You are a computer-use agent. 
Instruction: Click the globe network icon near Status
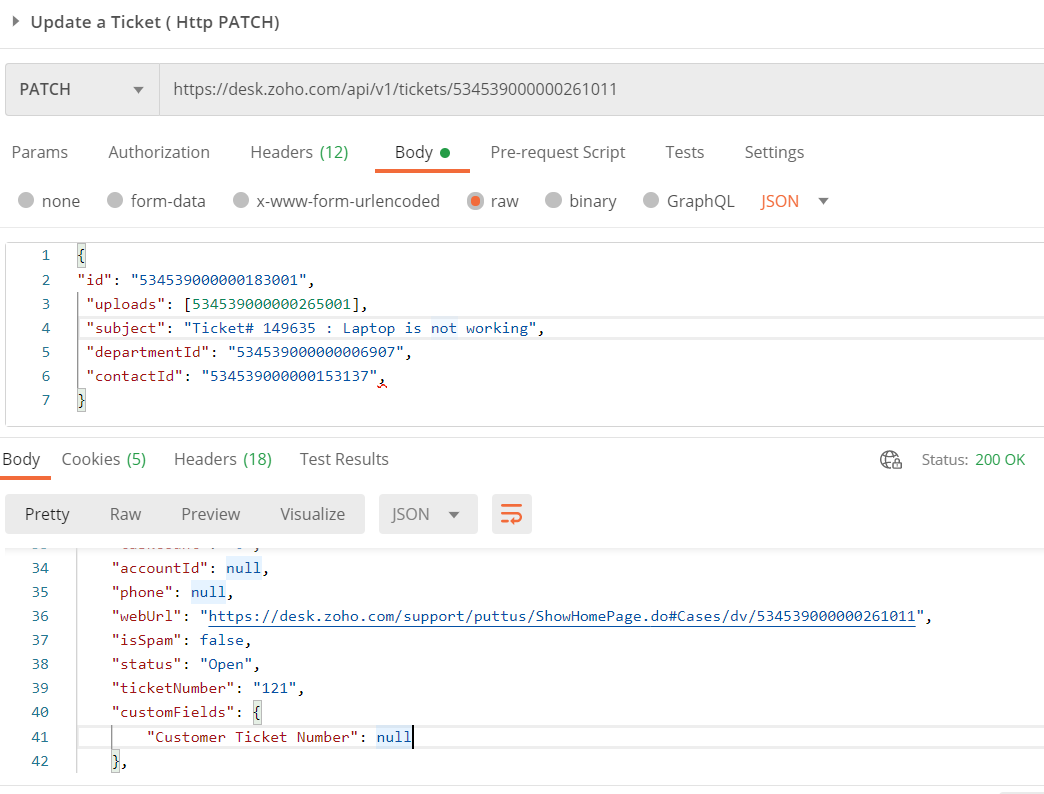click(890, 460)
